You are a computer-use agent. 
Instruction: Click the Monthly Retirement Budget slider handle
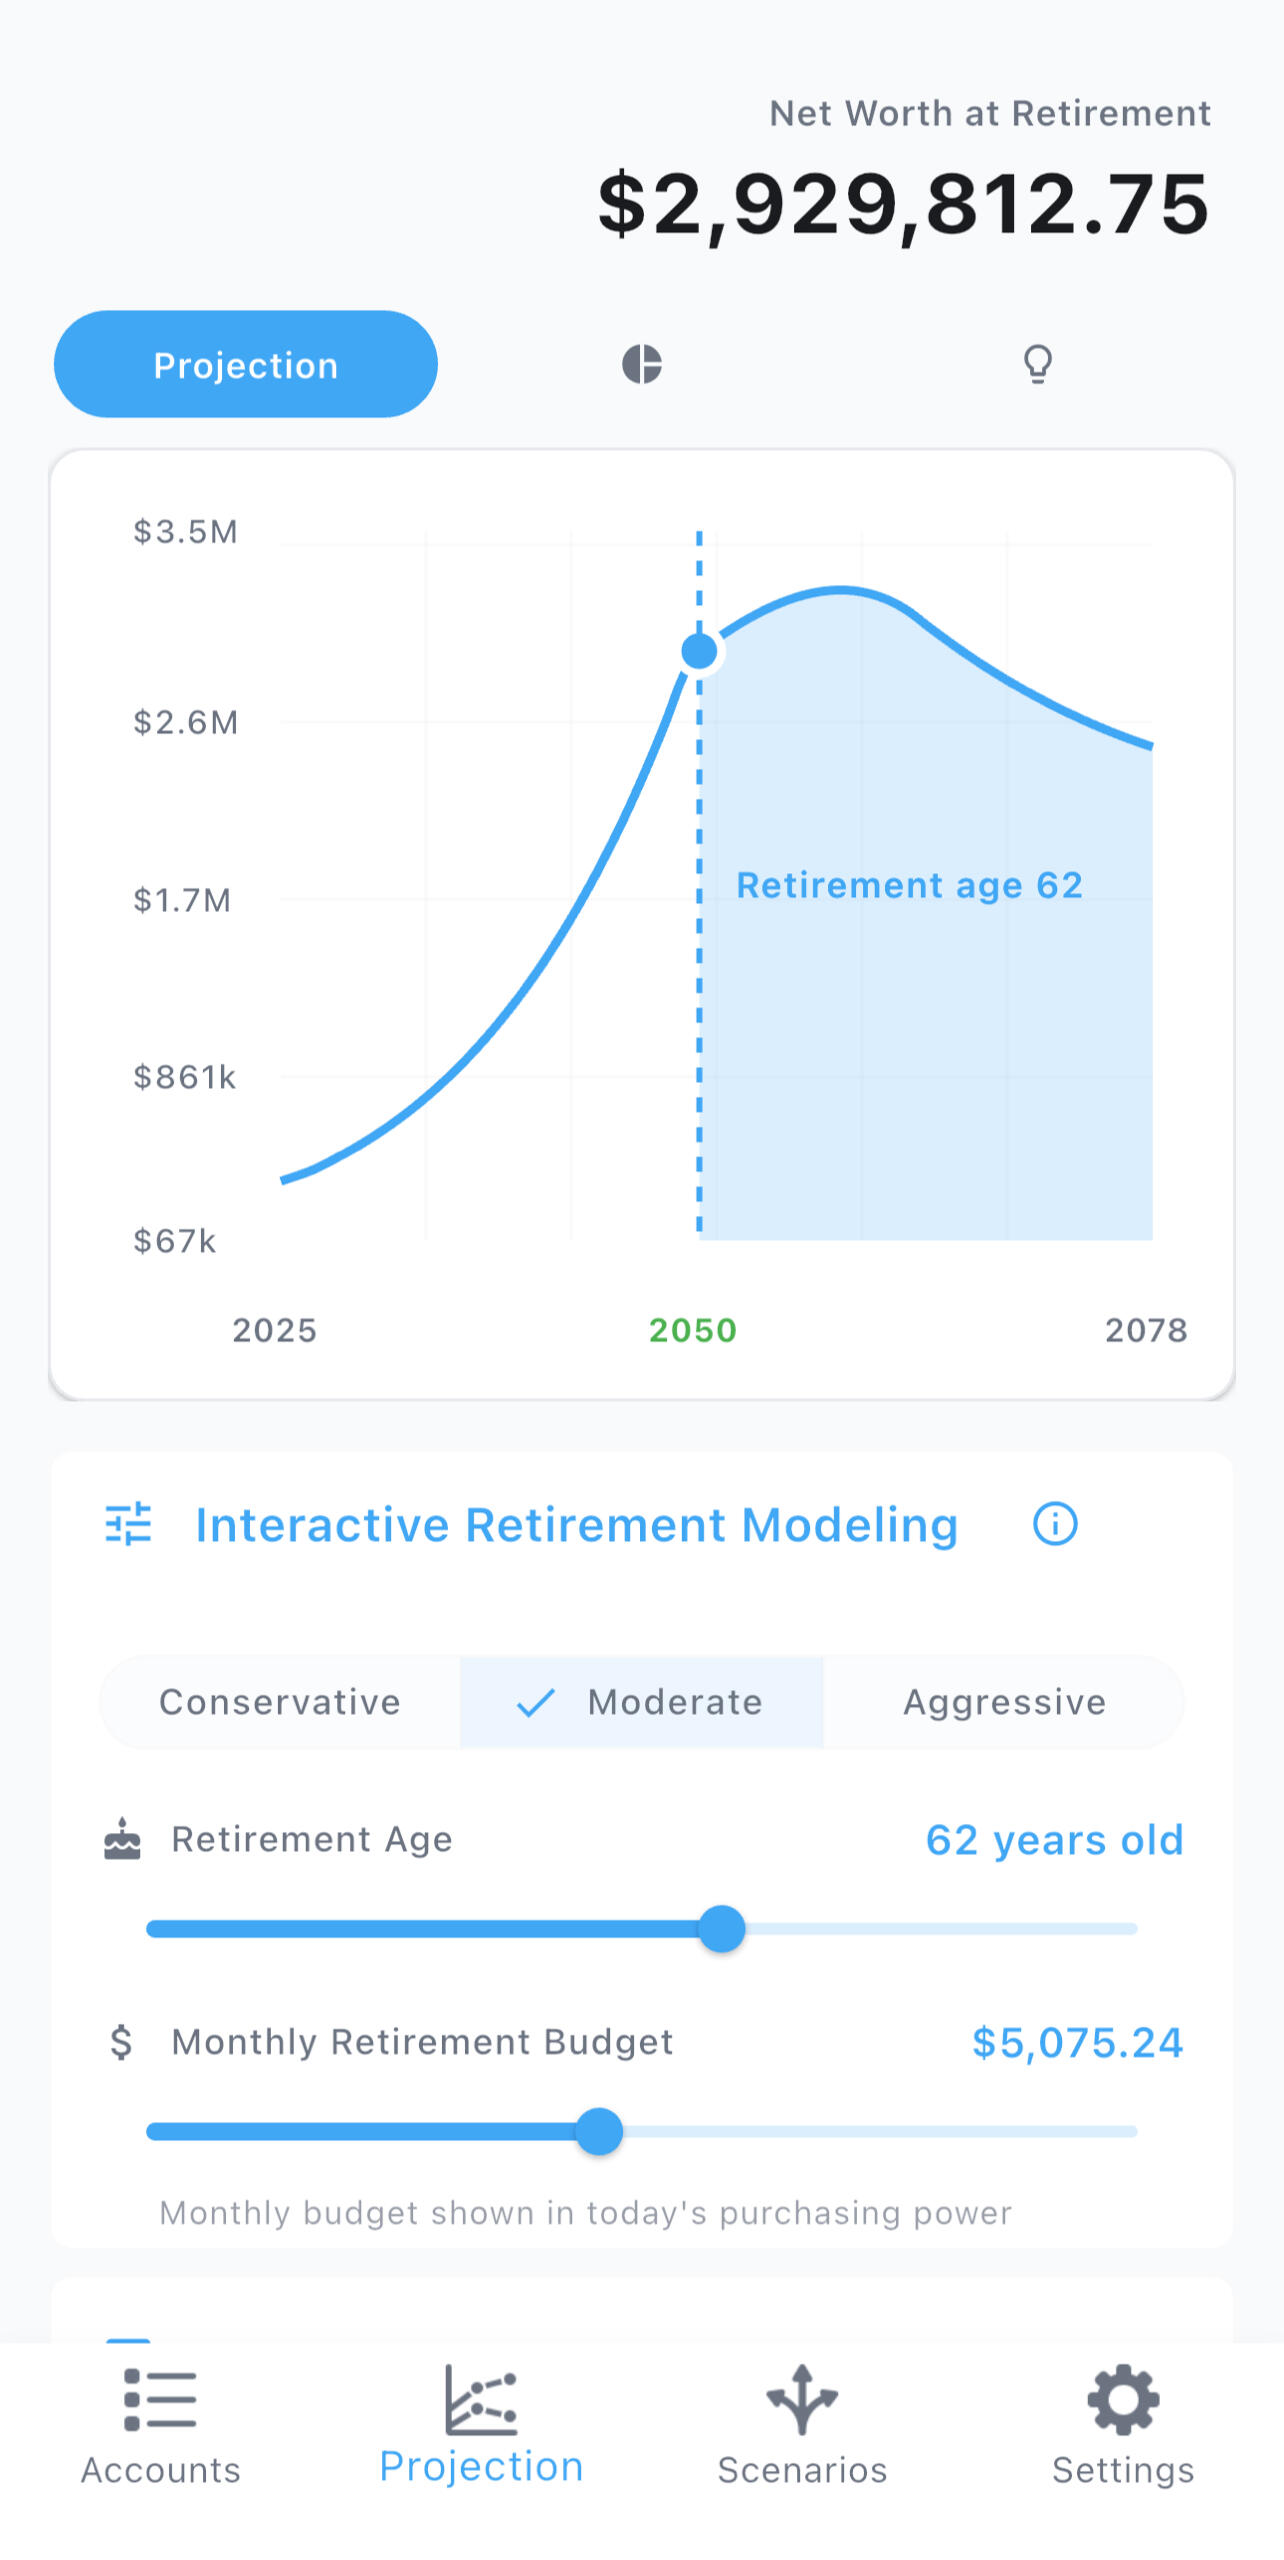[x=599, y=2131]
